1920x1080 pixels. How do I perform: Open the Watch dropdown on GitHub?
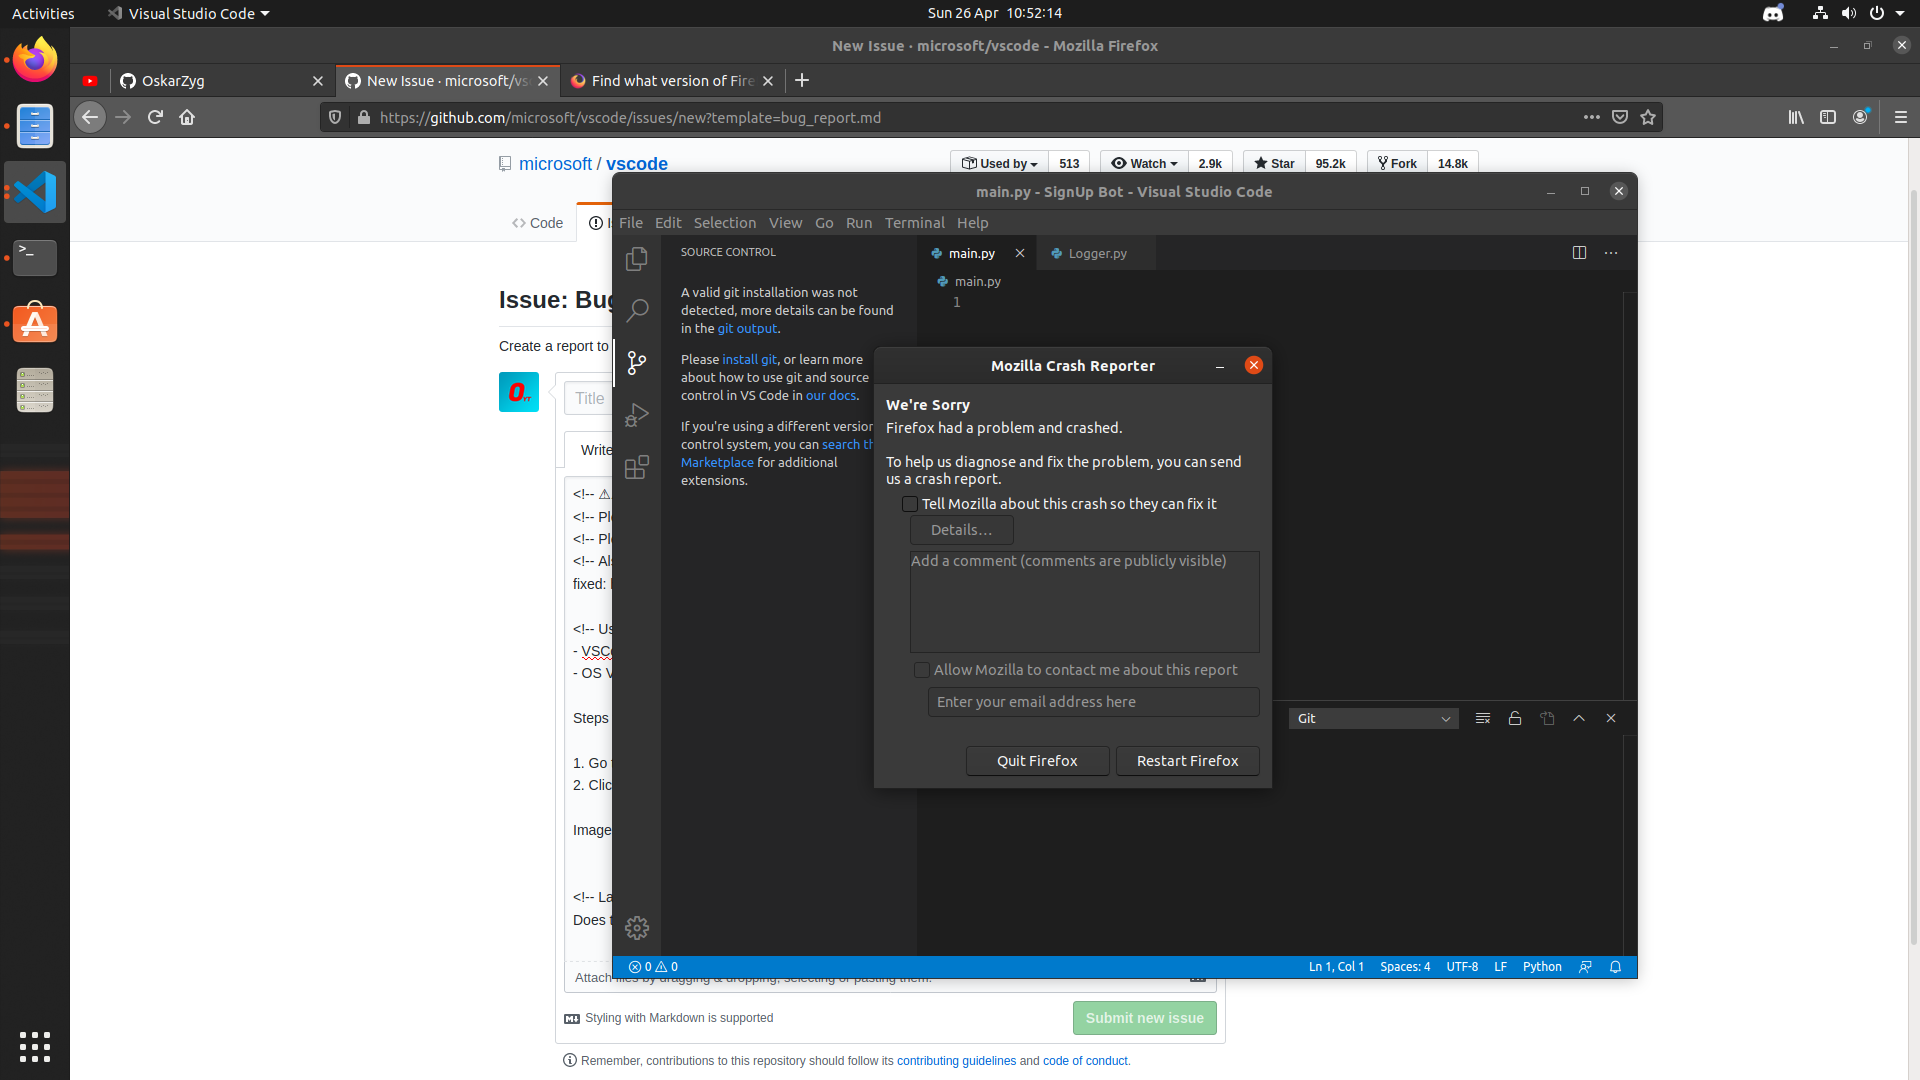point(1143,163)
